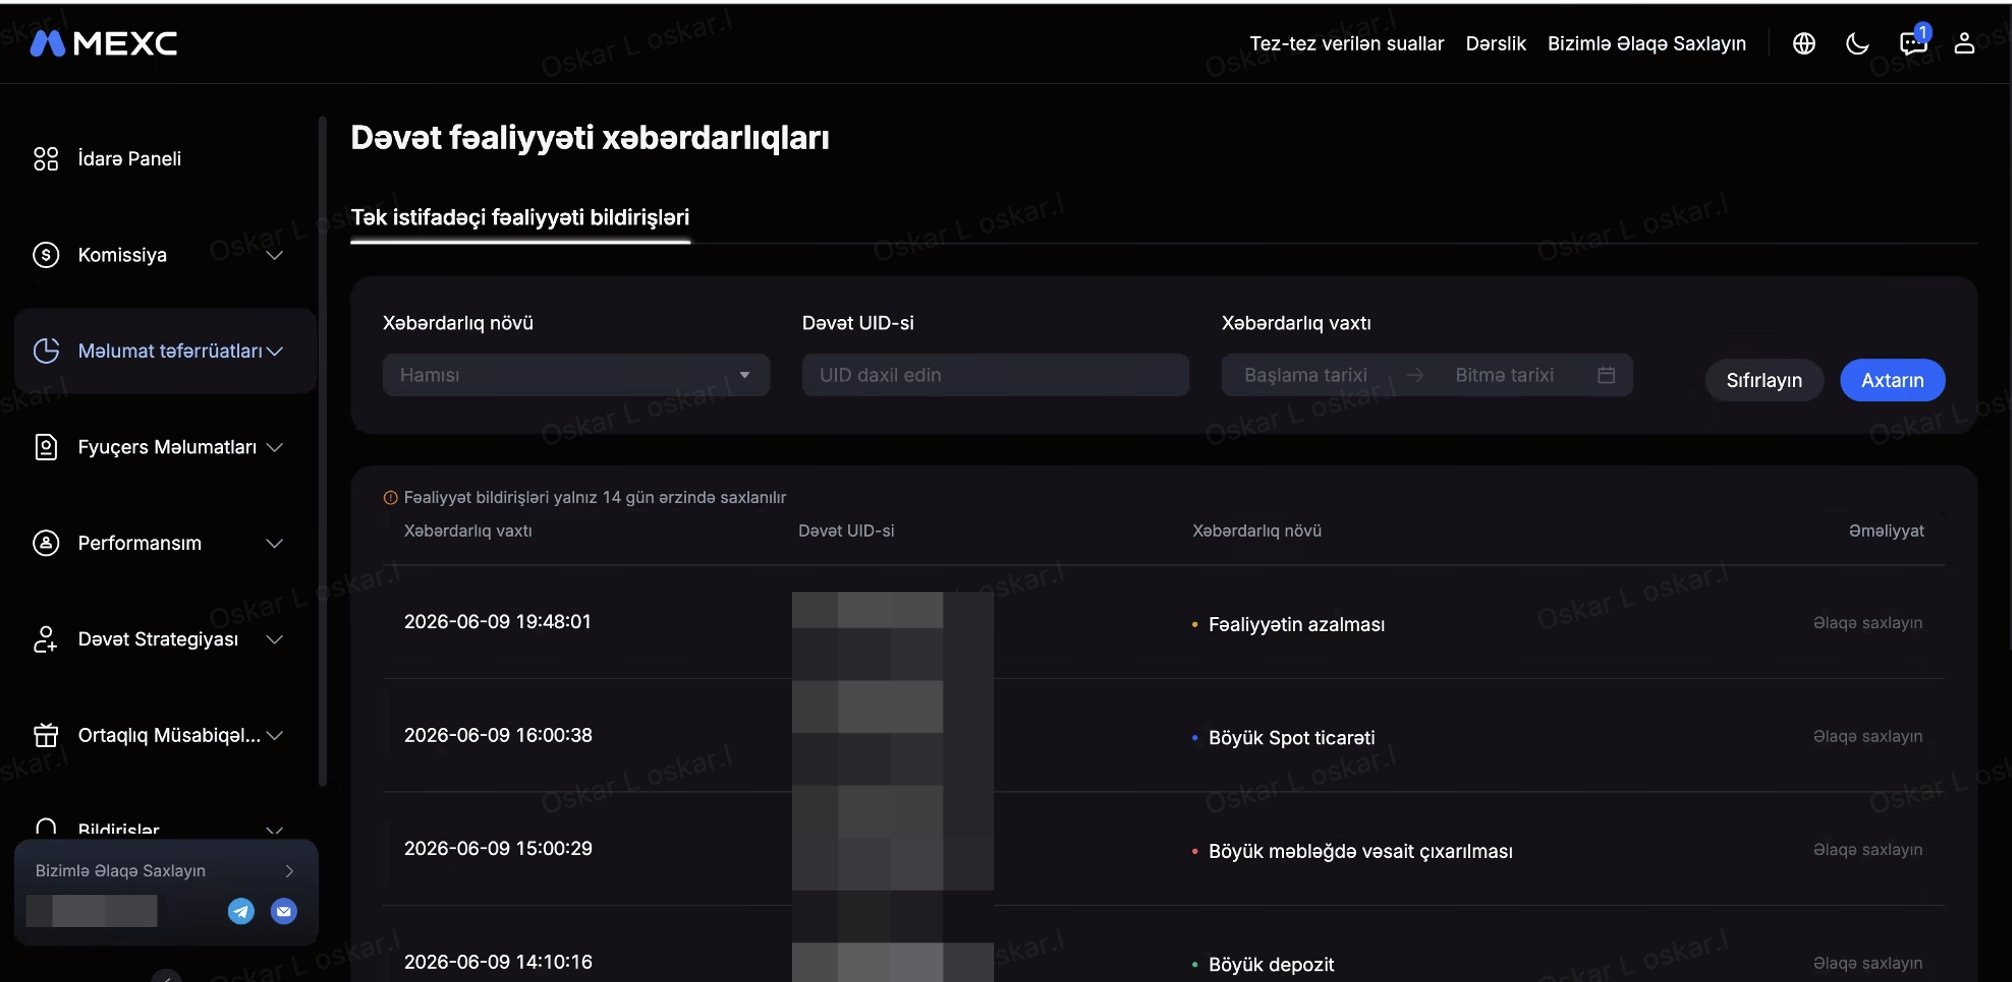2012x982 pixels.
Task: Click the sidebar collapse arrow at bottom
Action: [166, 976]
